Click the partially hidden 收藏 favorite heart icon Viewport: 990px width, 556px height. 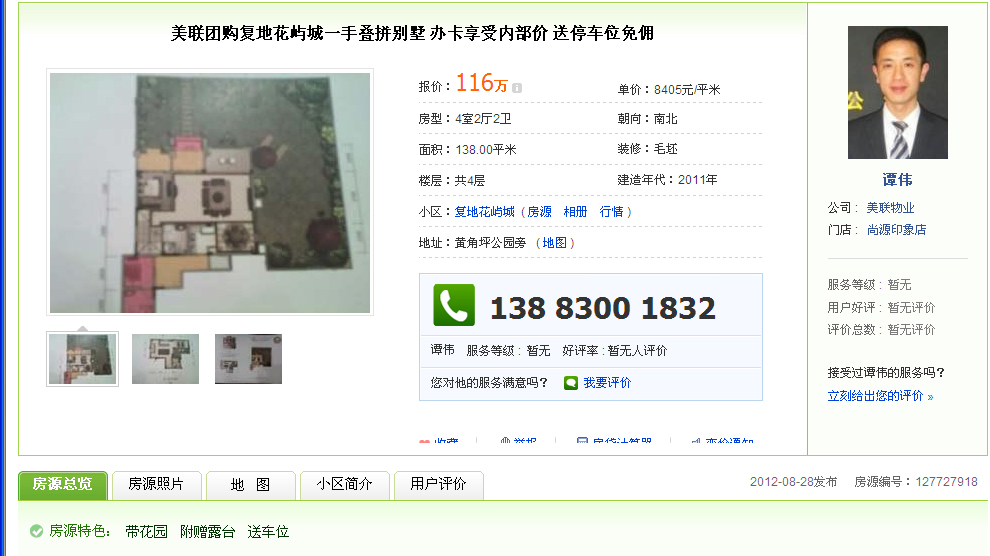pyautogui.click(x=424, y=441)
